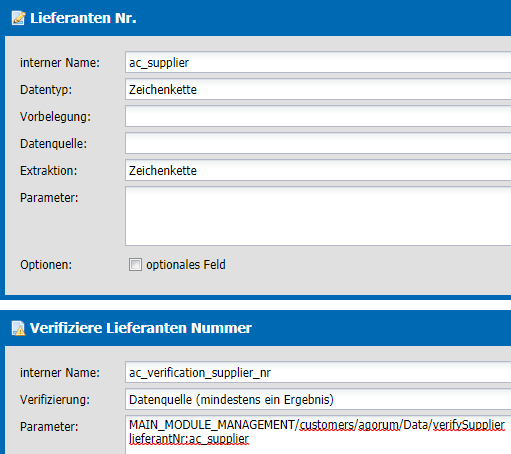Open the Datentyp combo box showing Zeichenkette
This screenshot has width=511, height=454.
318,89
